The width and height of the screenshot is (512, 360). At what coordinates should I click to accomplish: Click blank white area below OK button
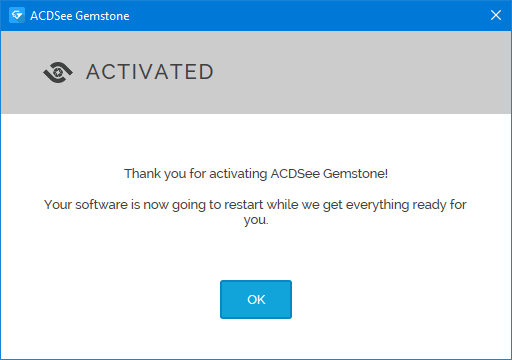pyautogui.click(x=256, y=338)
